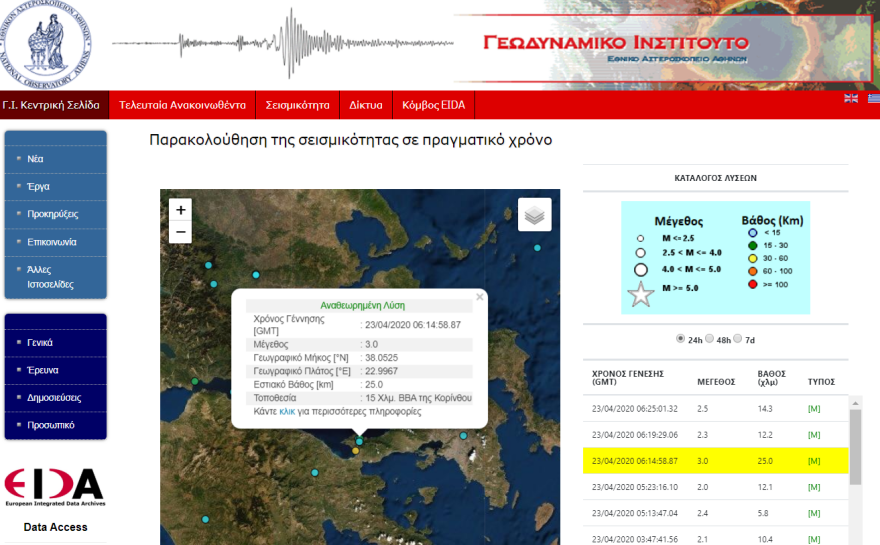Click the ΧΡΟΝΟΣ ΓΕΝΕΣΗΣ (GMT) column header
880x545 pixels.
[627, 378]
